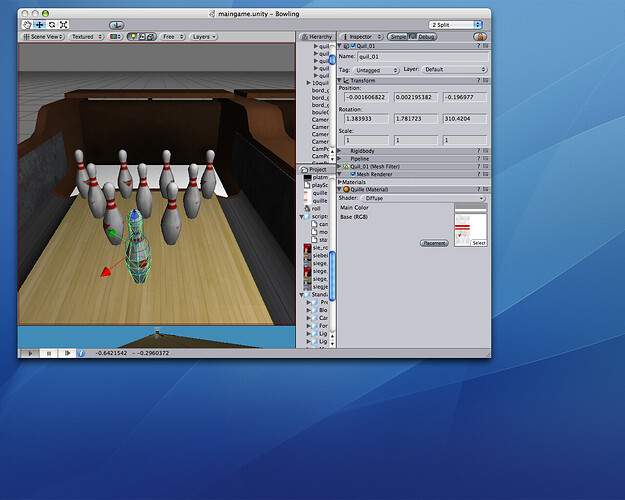Select the move tool in toolbar
Screen dimensions: 625x500
coord(39,24)
